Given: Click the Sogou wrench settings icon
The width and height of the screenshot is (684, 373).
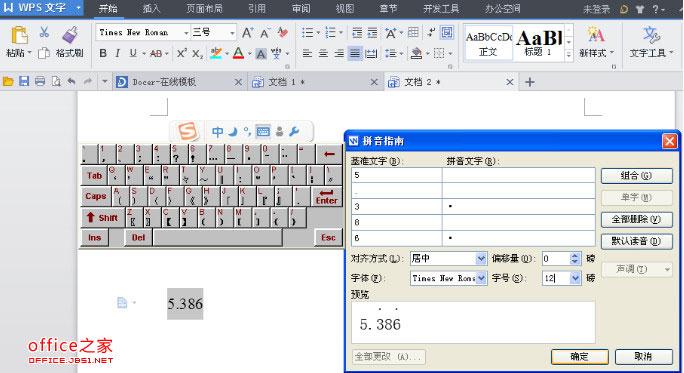Looking at the screenshot, I should click(x=294, y=131).
